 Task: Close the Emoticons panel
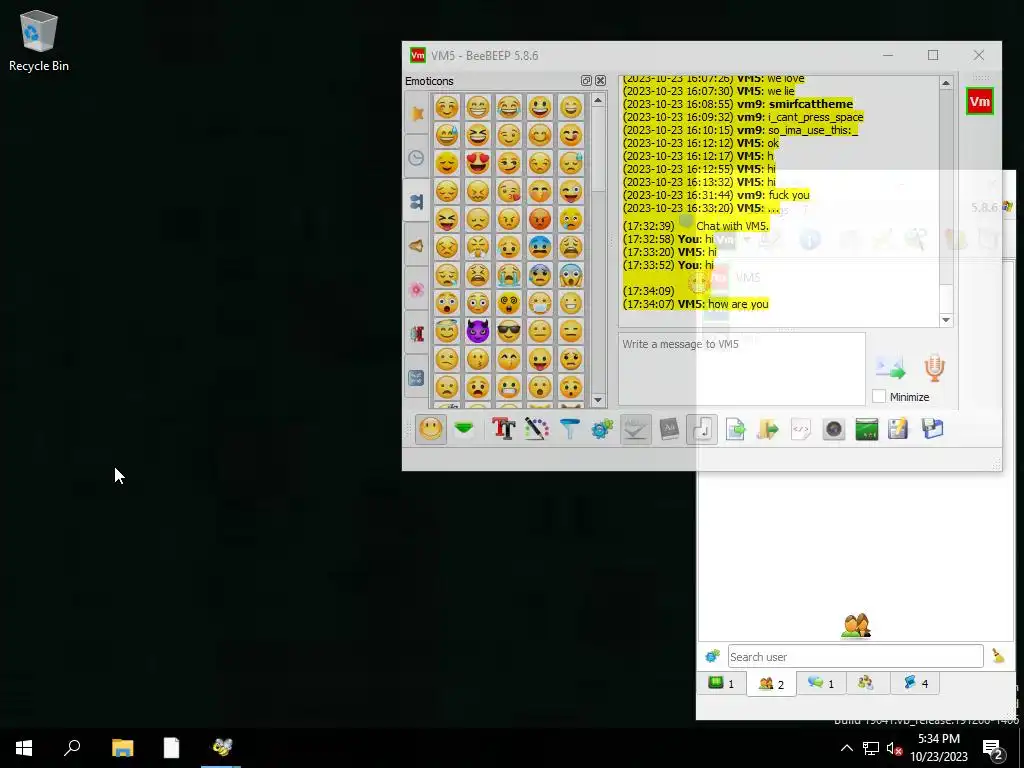(600, 80)
